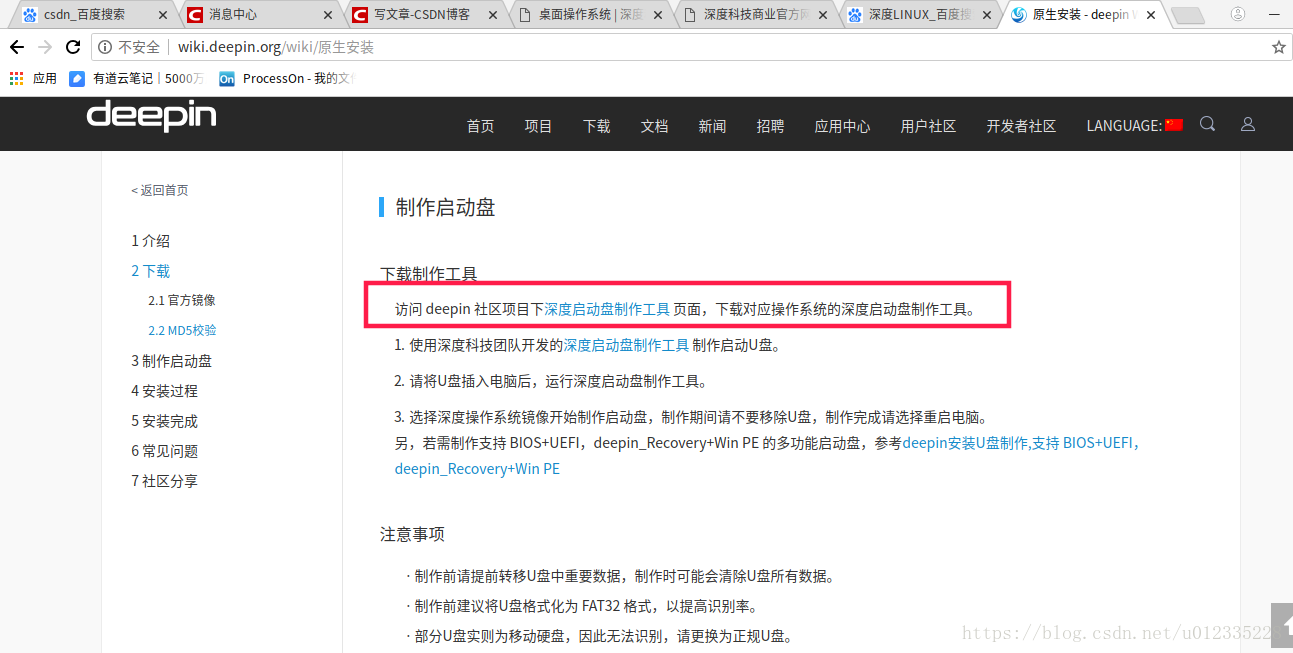Click the 制作启动盘 section heading
This screenshot has width=1293, height=653.
point(445,207)
